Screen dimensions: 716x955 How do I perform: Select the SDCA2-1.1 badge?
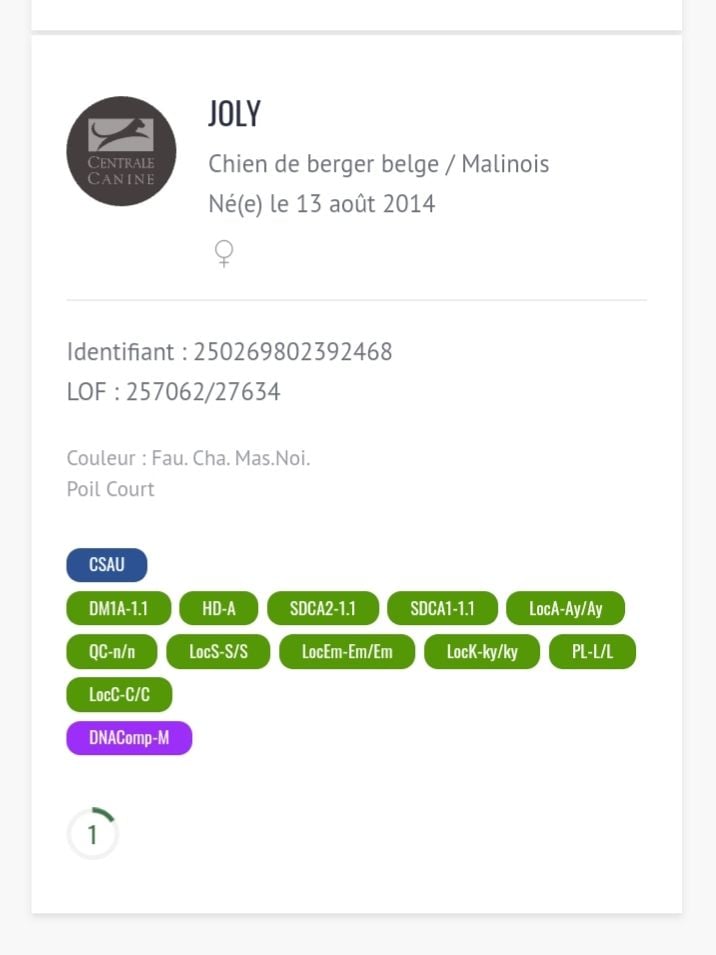[323, 608]
